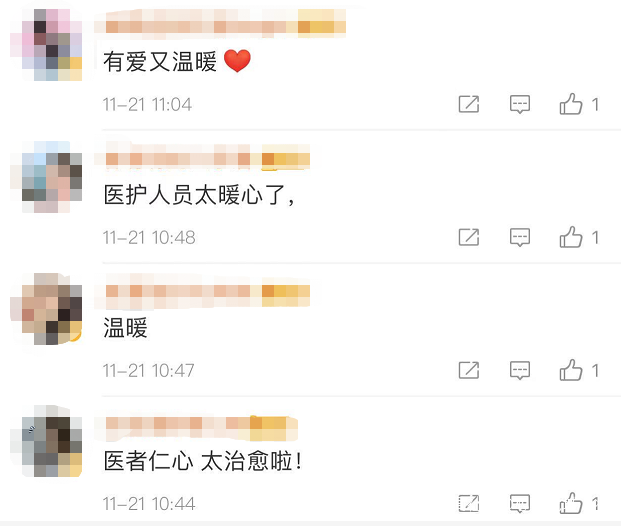
Task: Select the 温暖 comment text
Action: click(125, 328)
